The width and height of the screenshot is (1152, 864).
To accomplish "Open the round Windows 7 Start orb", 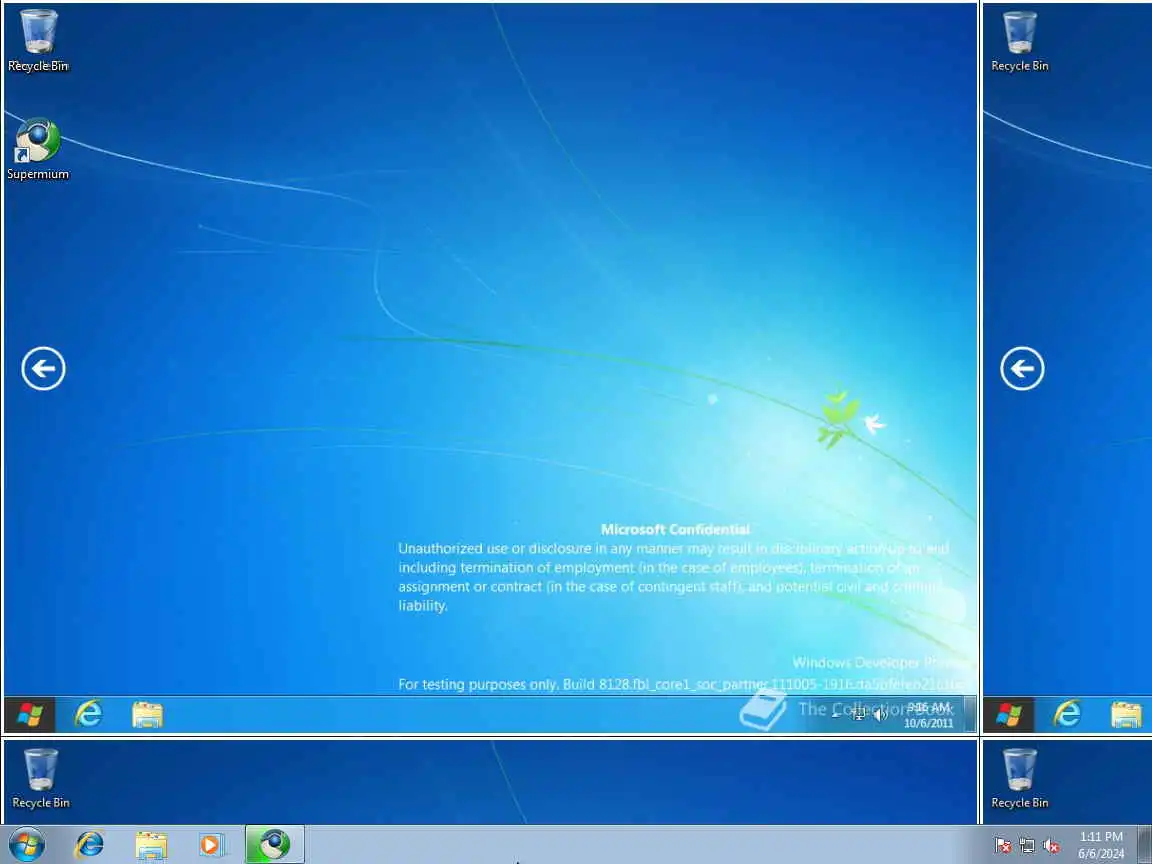I will [x=26, y=845].
